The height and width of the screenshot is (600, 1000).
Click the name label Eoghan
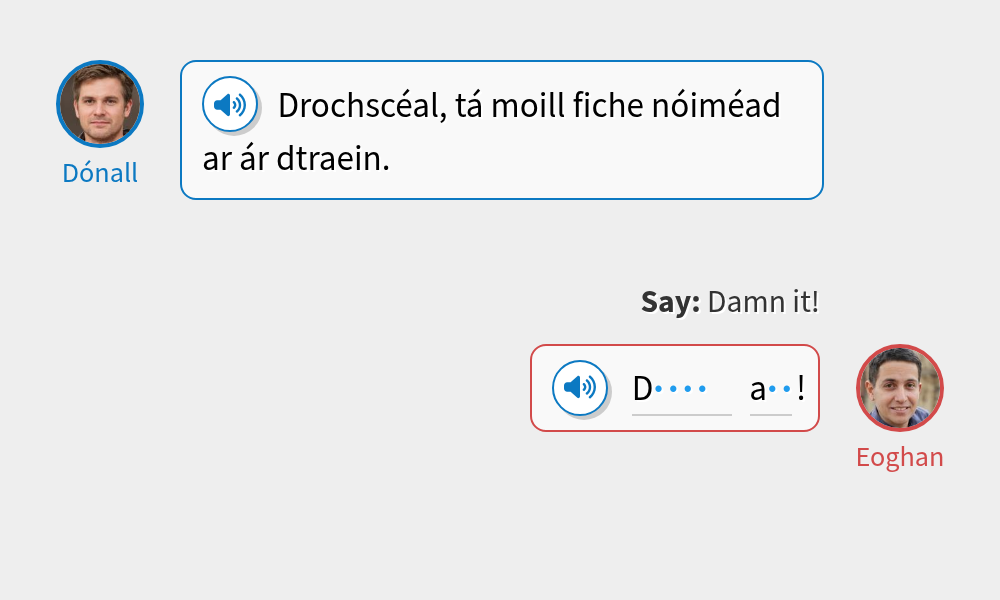coord(900,456)
